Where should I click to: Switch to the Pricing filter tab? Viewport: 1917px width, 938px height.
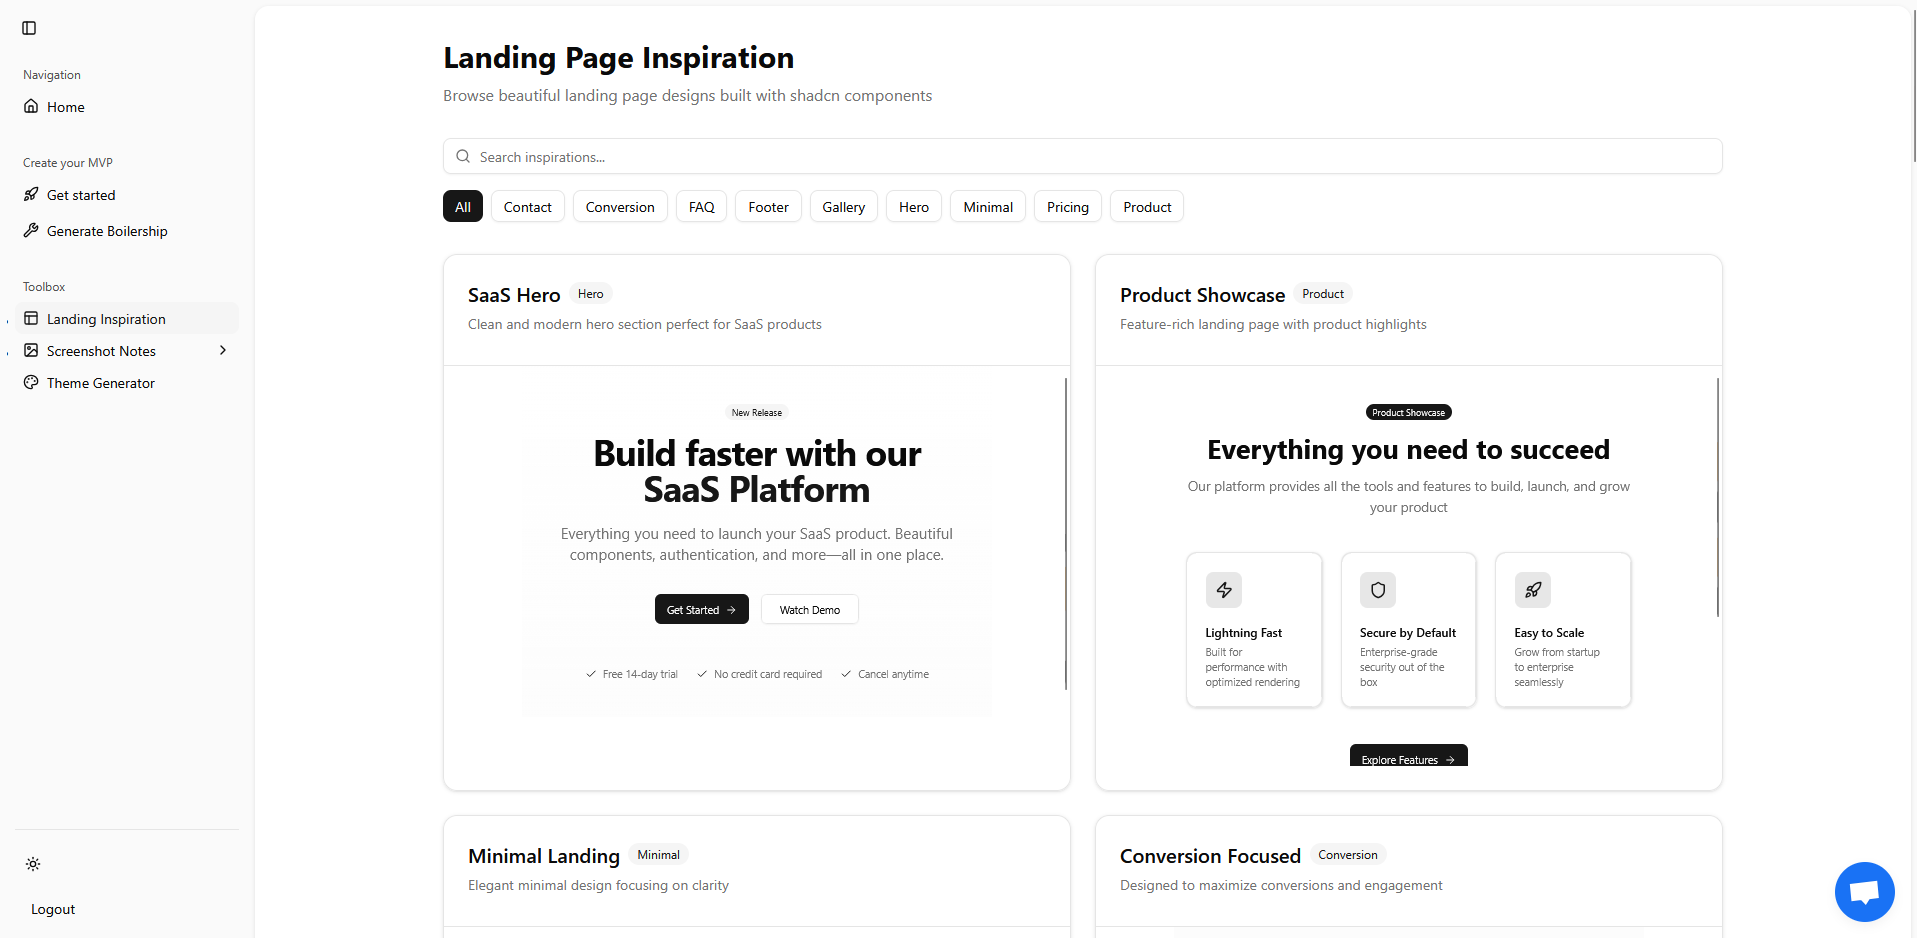point(1067,206)
